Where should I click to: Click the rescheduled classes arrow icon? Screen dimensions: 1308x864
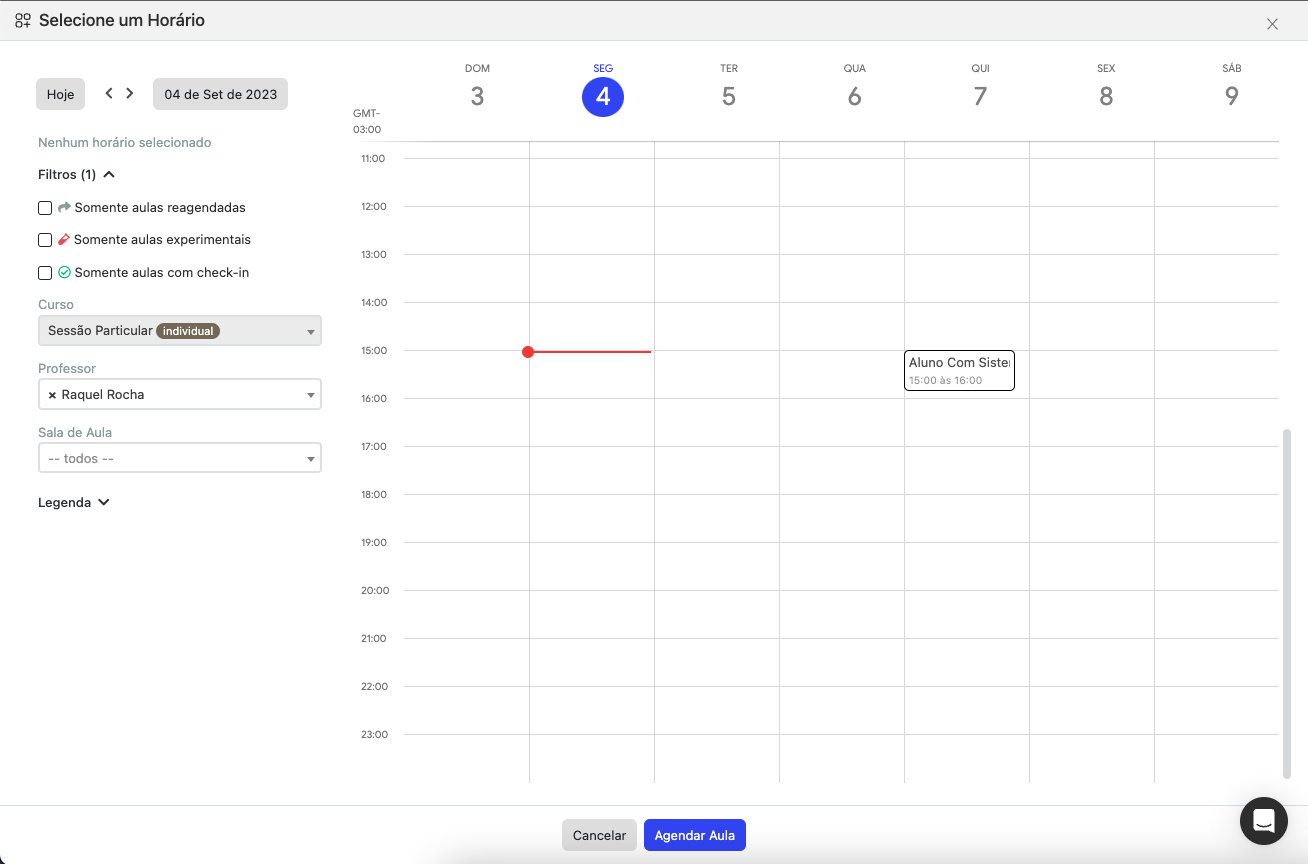[x=64, y=207]
